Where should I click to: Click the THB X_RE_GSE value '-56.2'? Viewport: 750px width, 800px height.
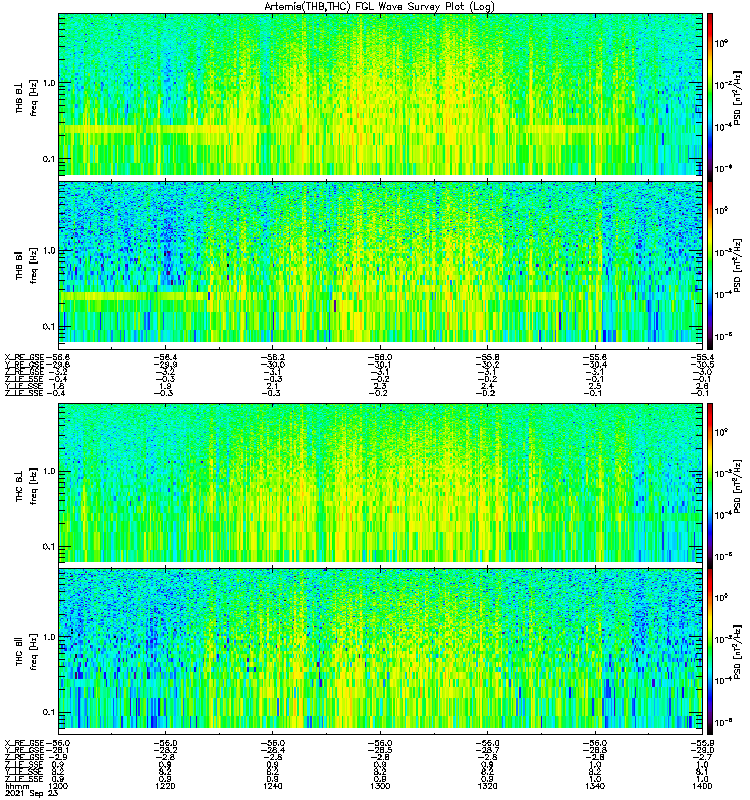pyautogui.click(x=272, y=357)
